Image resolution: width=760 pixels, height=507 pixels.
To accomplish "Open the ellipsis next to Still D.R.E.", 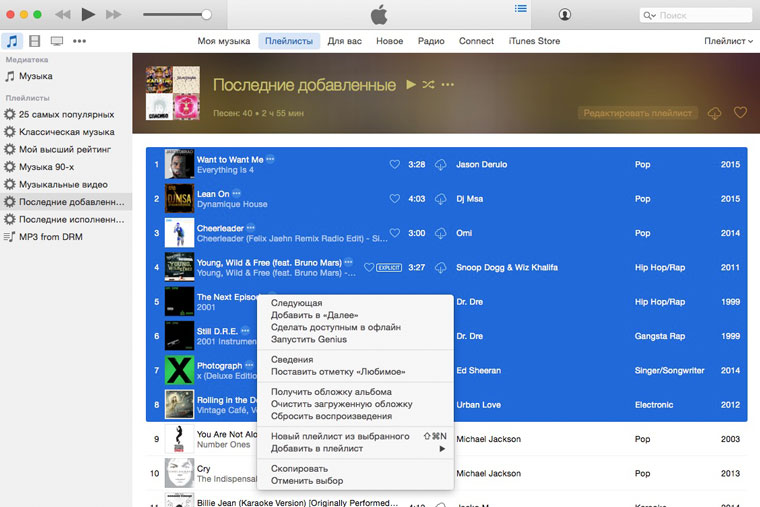I will pyautogui.click(x=245, y=331).
